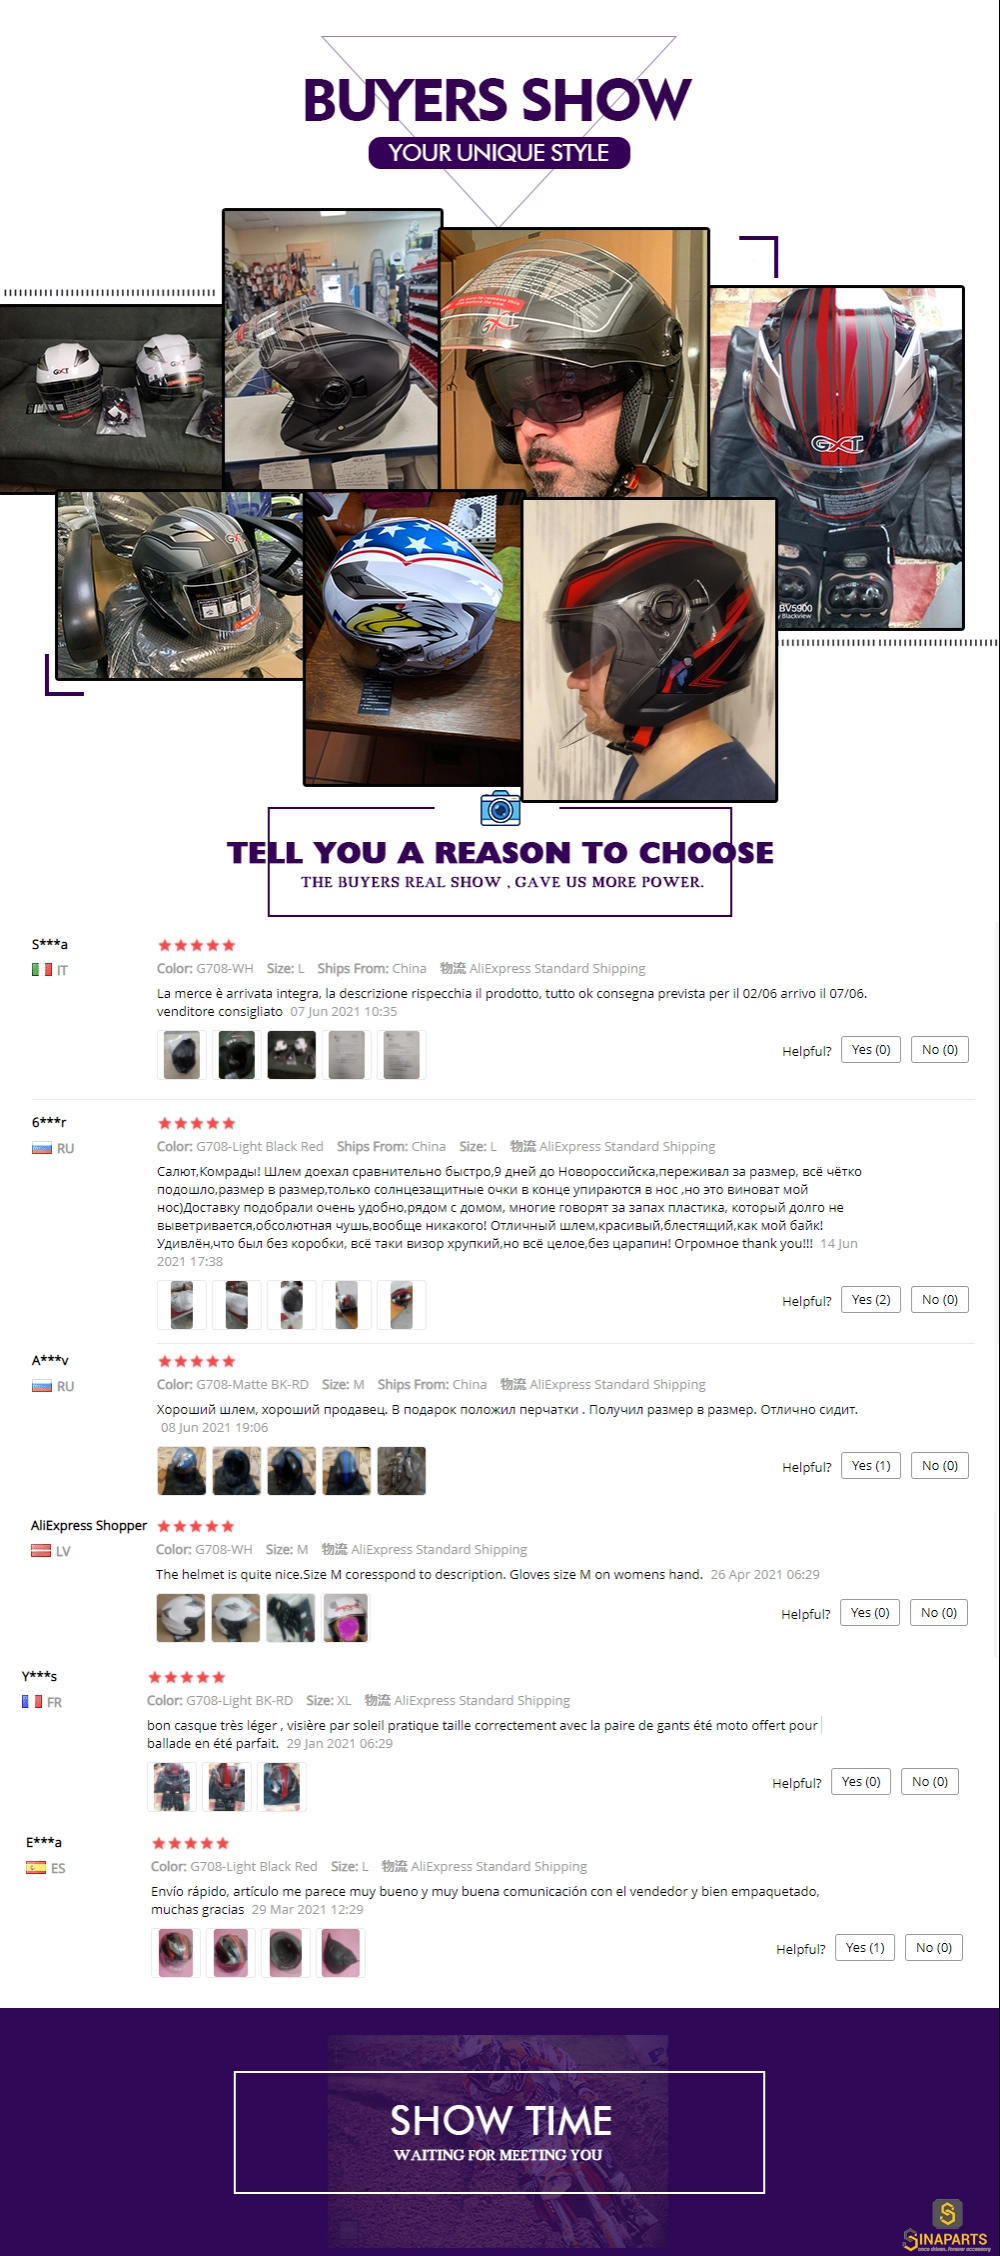
Task: Click Yes (1) on the Spanish review
Action: tap(865, 1948)
